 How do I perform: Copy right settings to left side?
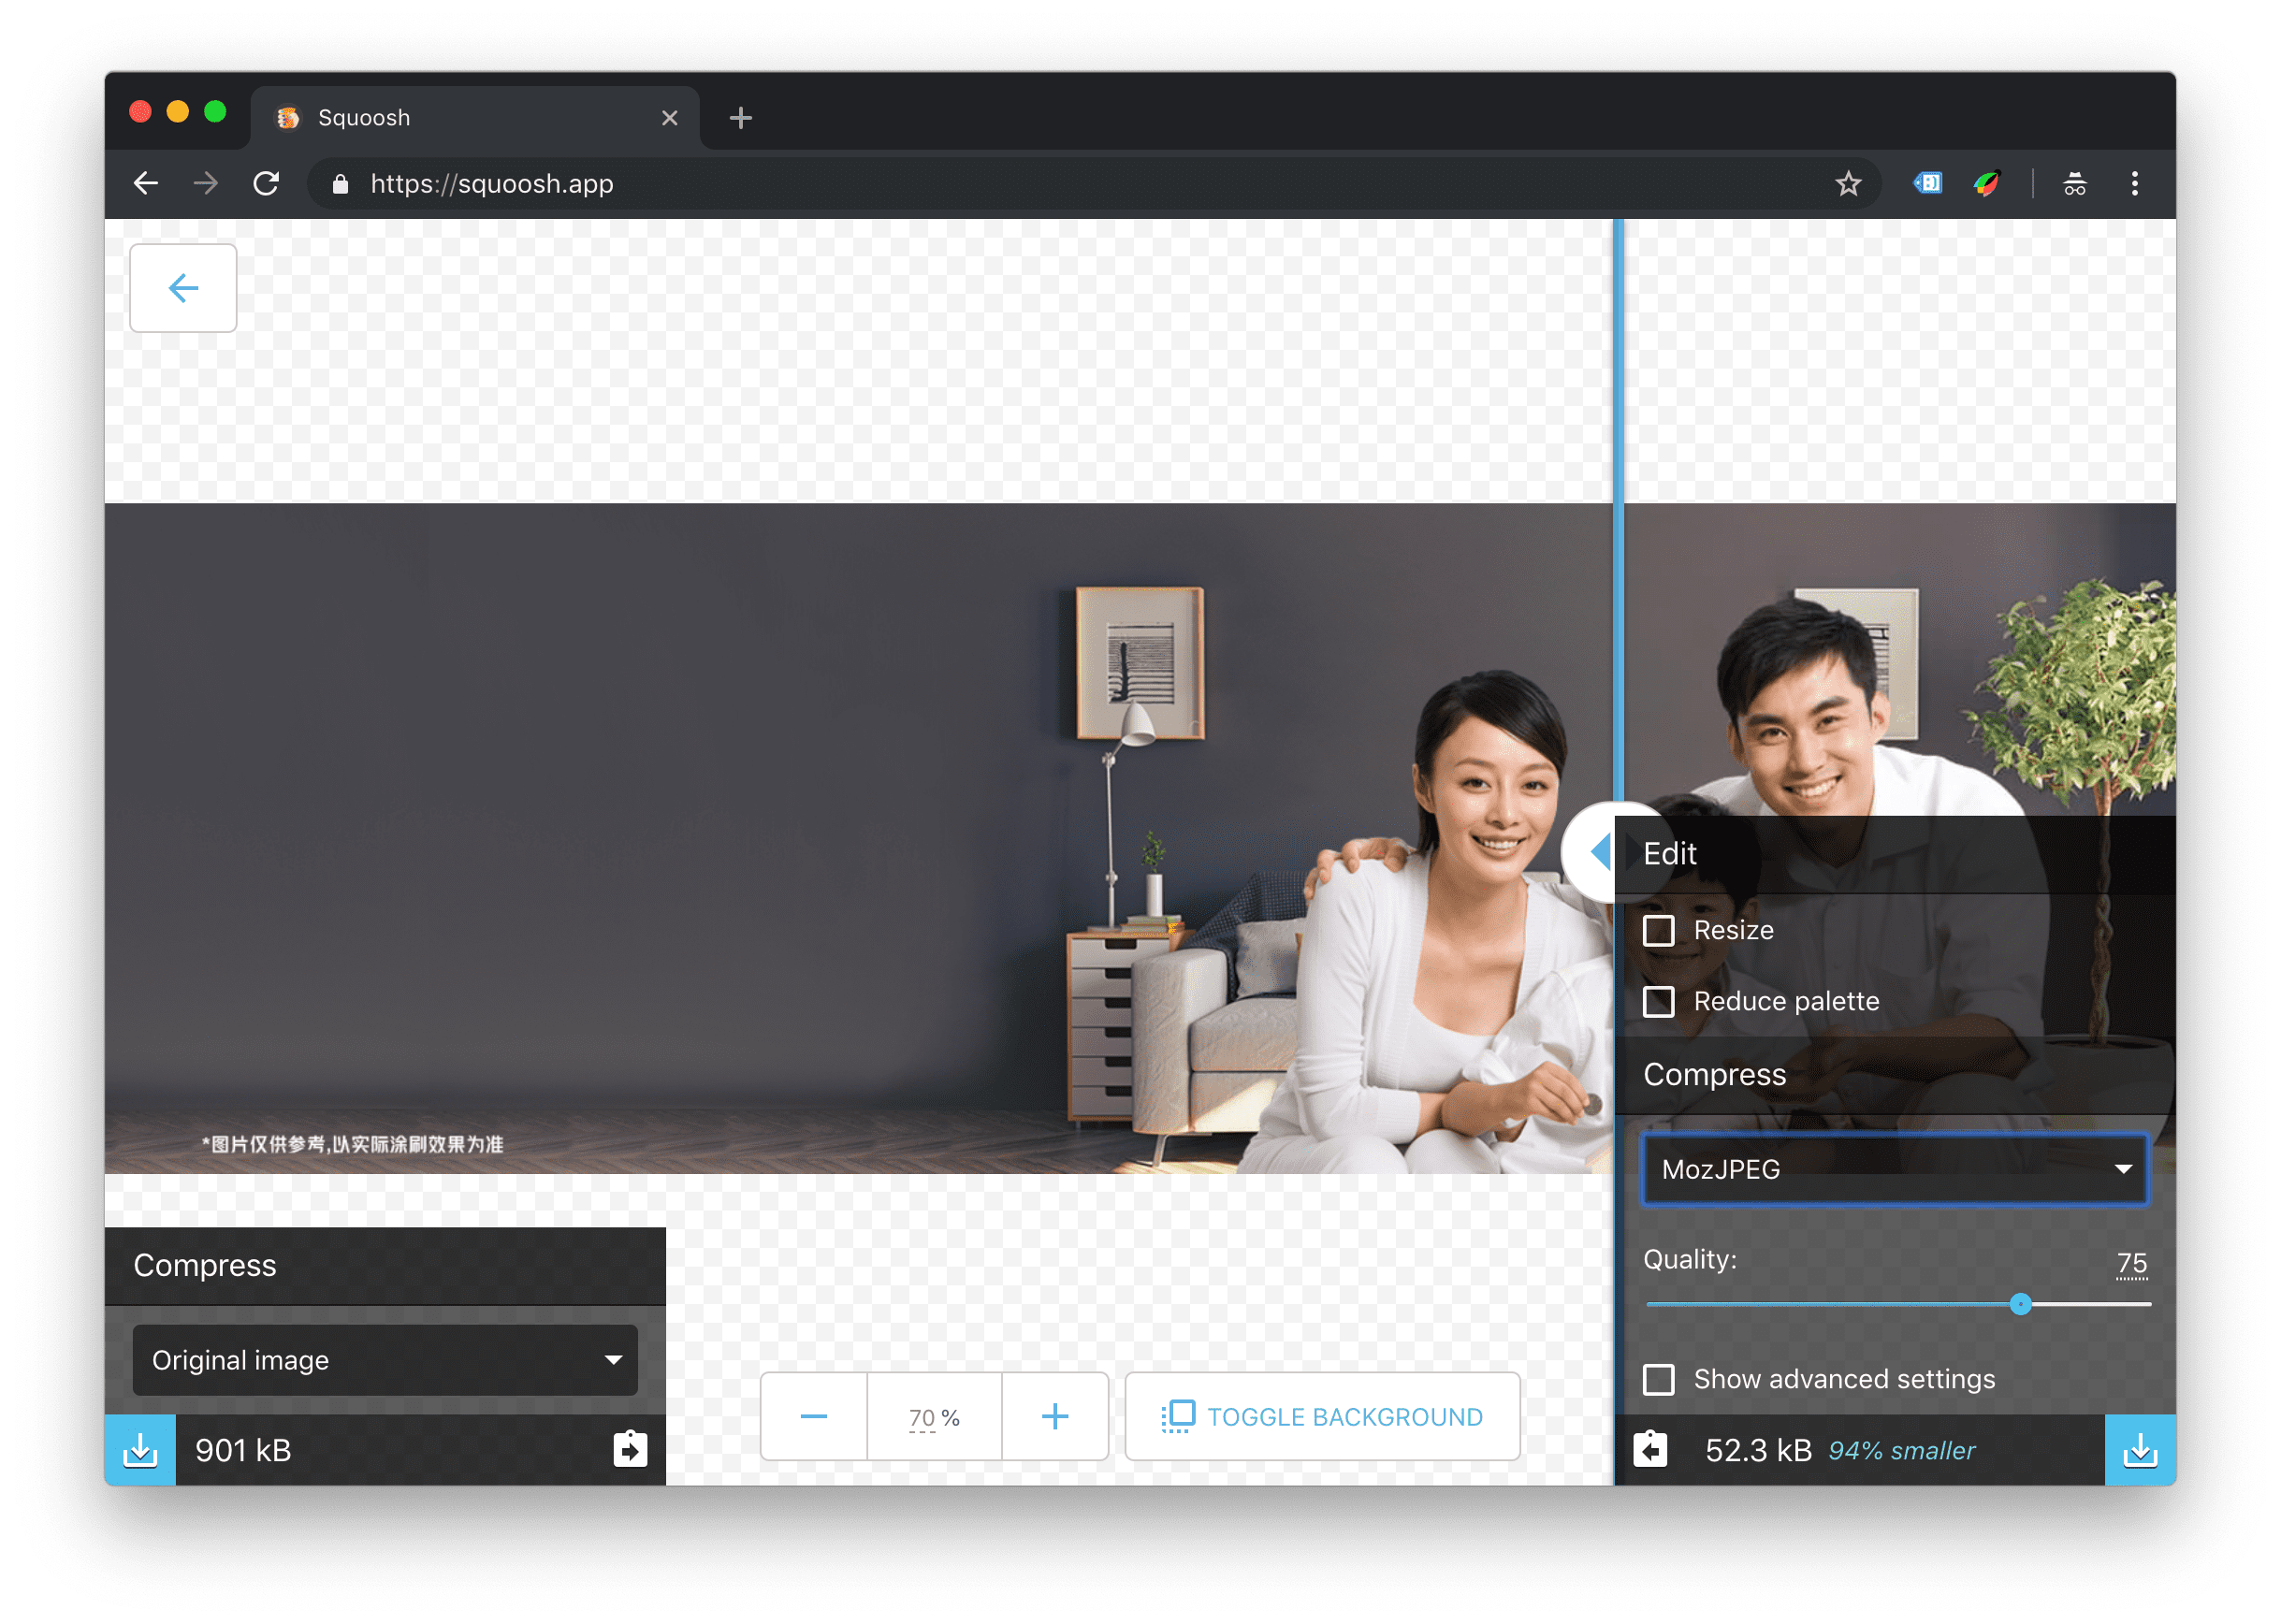(1650, 1449)
